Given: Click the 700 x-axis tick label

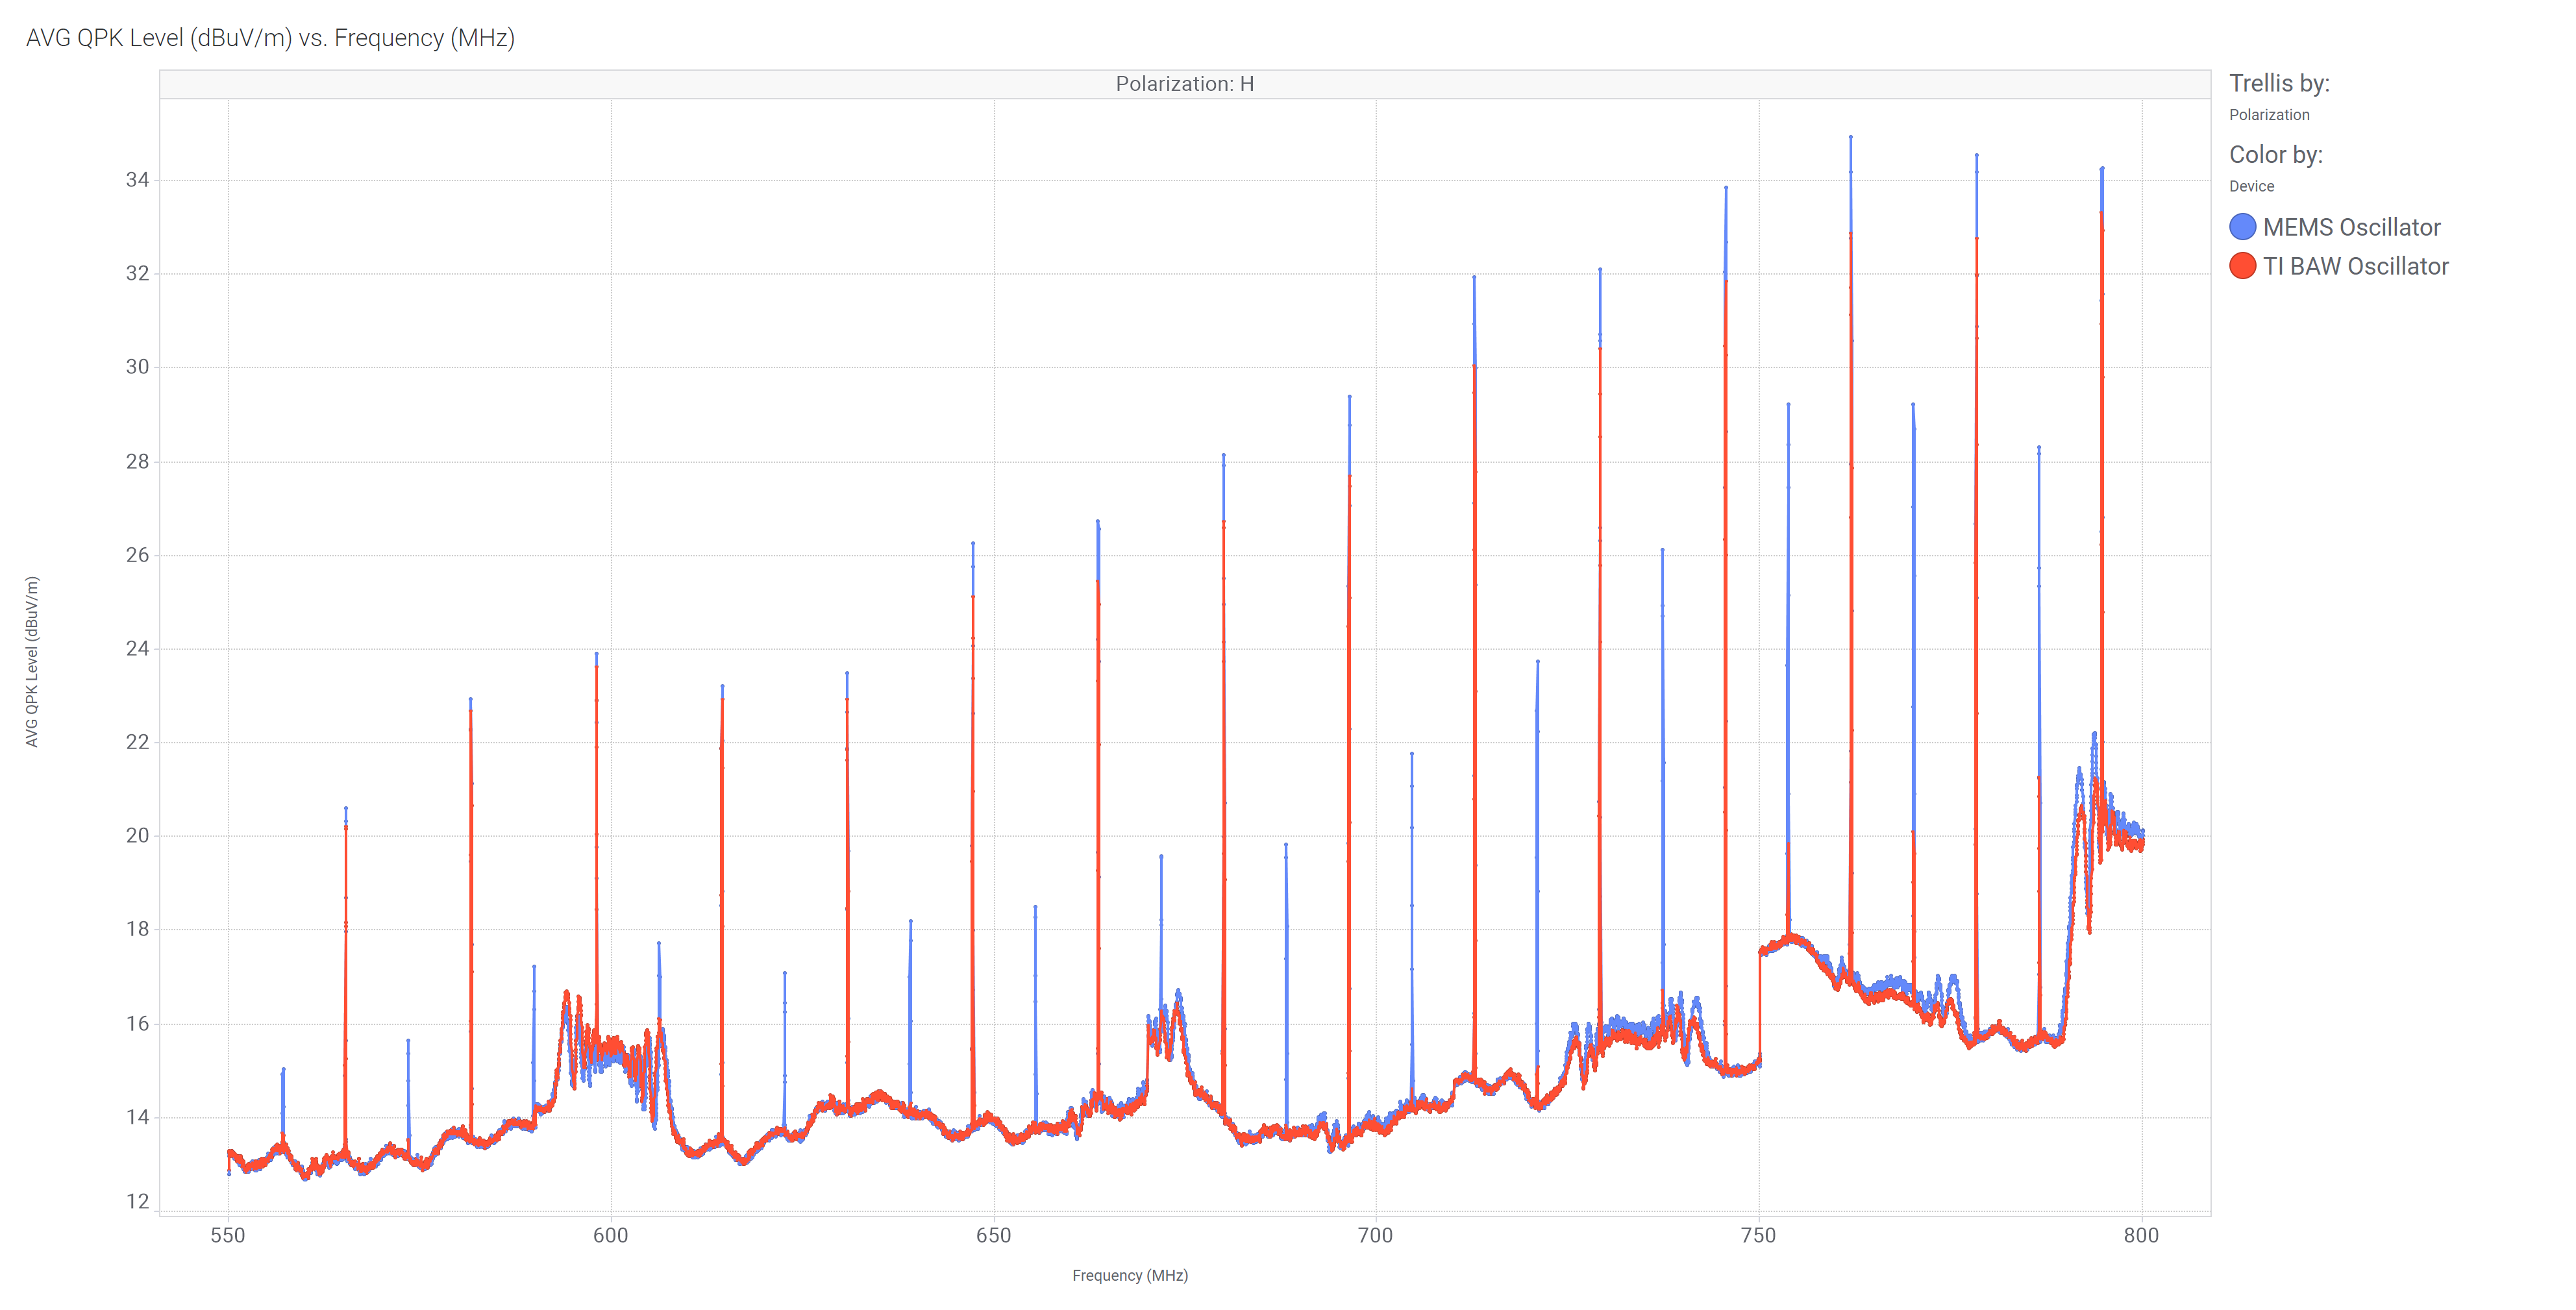Looking at the screenshot, I should (1375, 1235).
